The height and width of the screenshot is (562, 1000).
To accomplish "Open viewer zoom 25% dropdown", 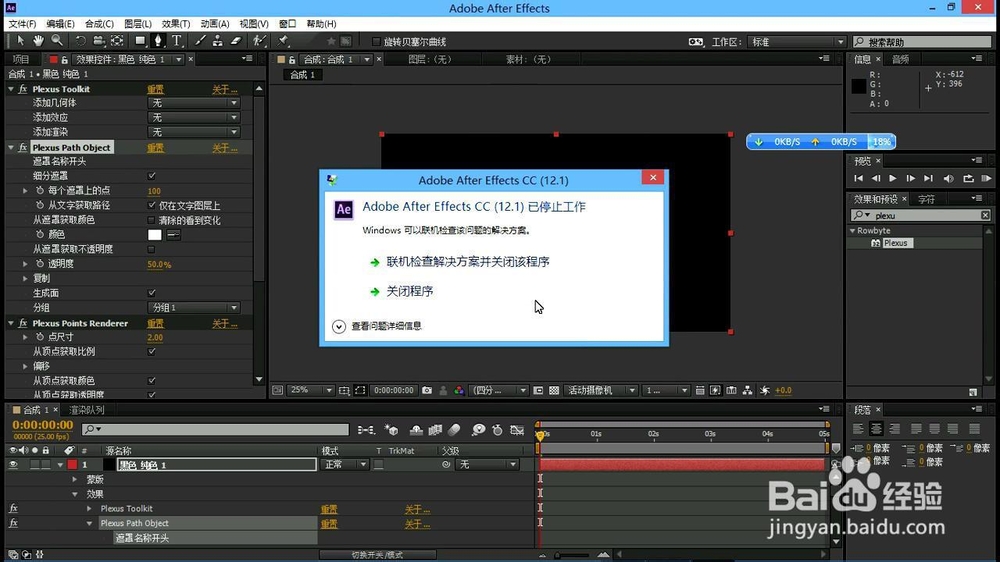I will tap(311, 390).
